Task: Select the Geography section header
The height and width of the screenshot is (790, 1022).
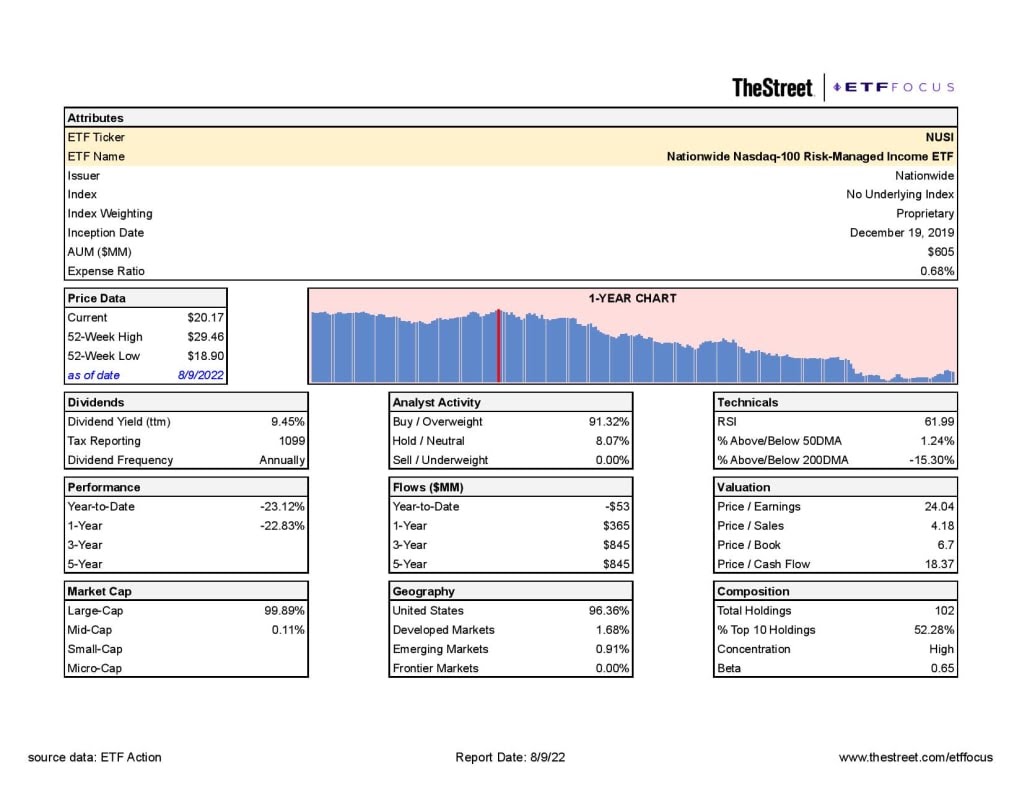Action: pyautogui.click(x=423, y=591)
